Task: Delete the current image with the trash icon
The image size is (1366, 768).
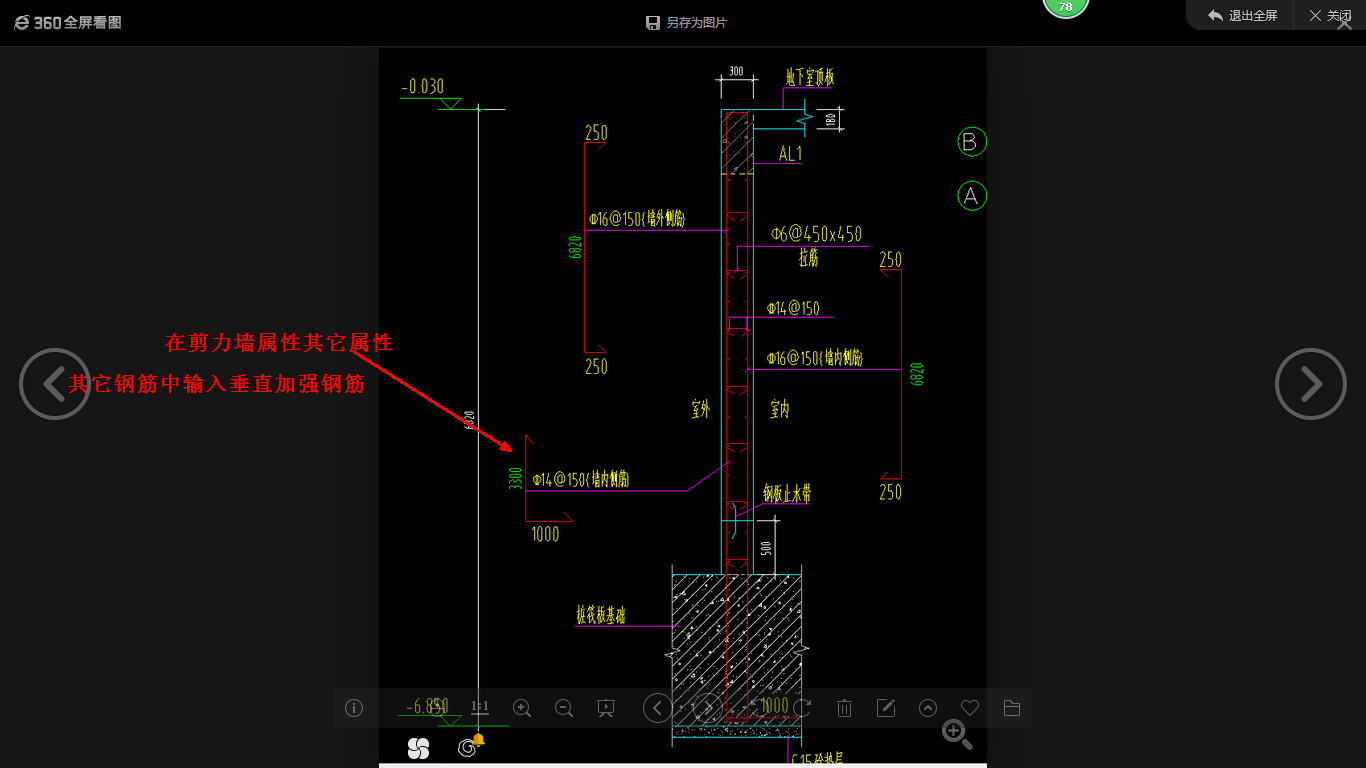Action: coord(844,708)
